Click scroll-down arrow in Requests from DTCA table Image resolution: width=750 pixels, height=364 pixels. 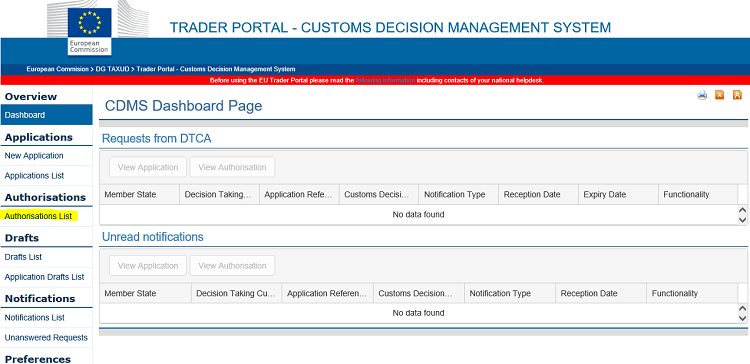[x=742, y=220]
